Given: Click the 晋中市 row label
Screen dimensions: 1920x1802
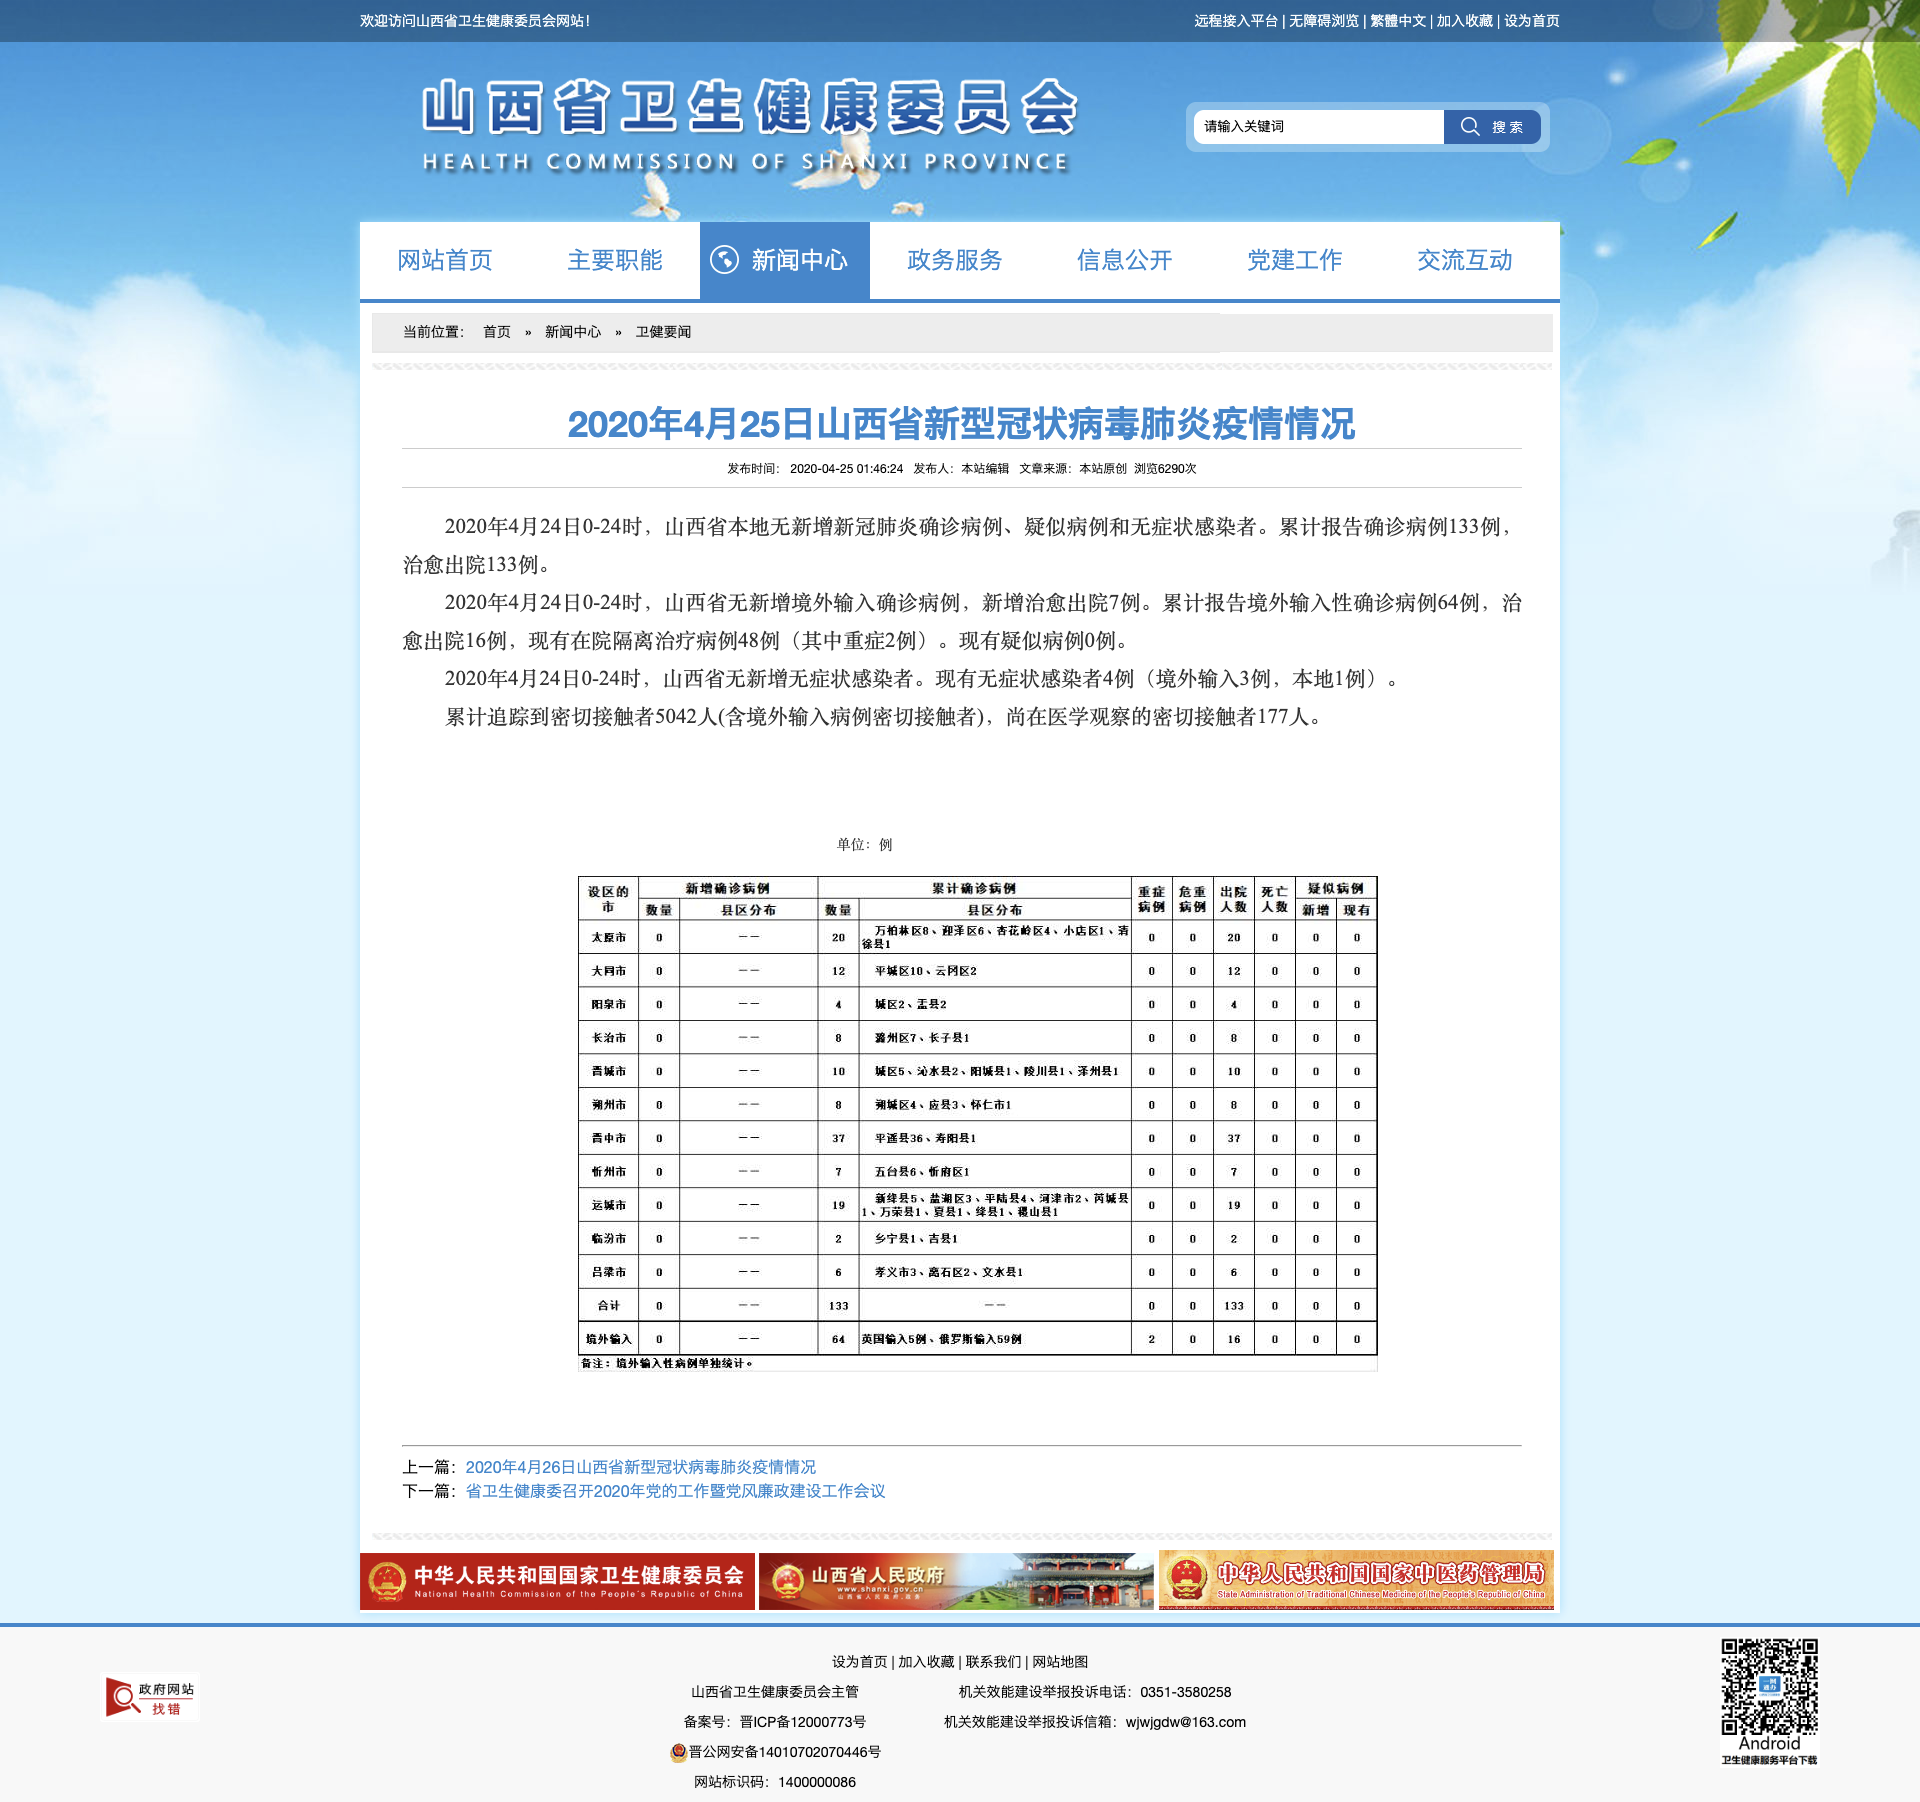Looking at the screenshot, I should [x=608, y=1138].
